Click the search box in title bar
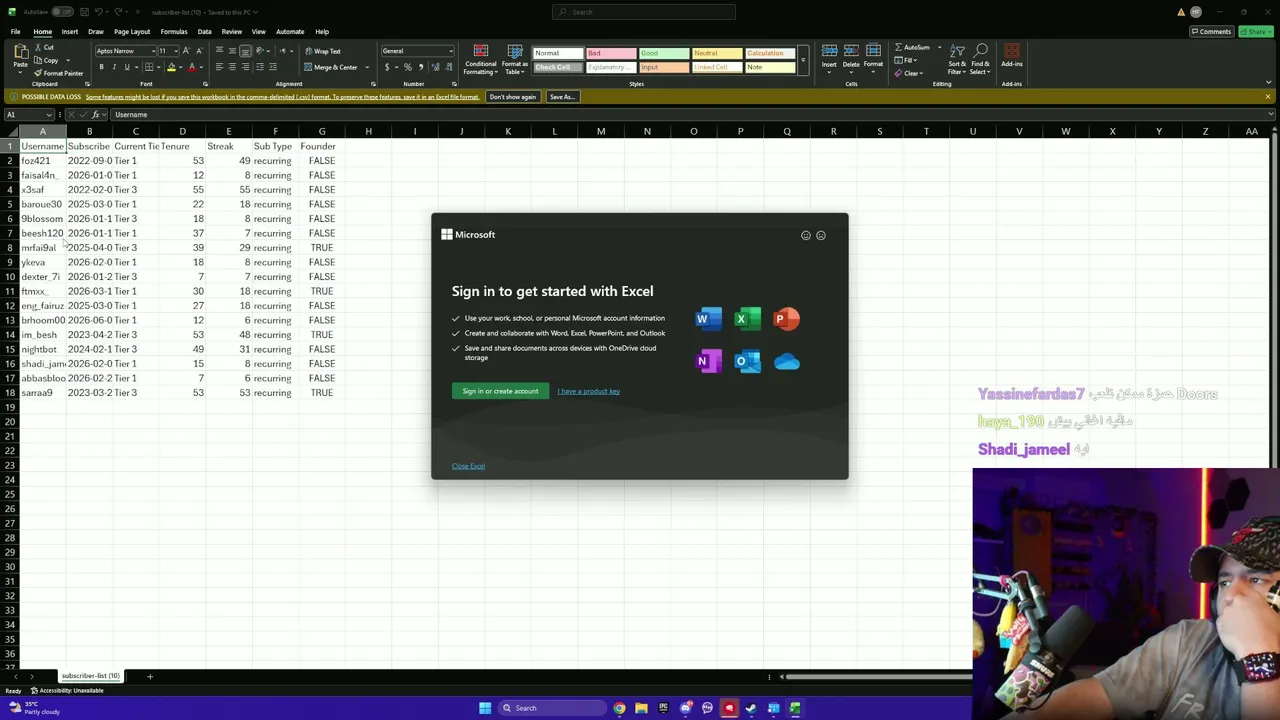1280x720 pixels. tap(643, 12)
